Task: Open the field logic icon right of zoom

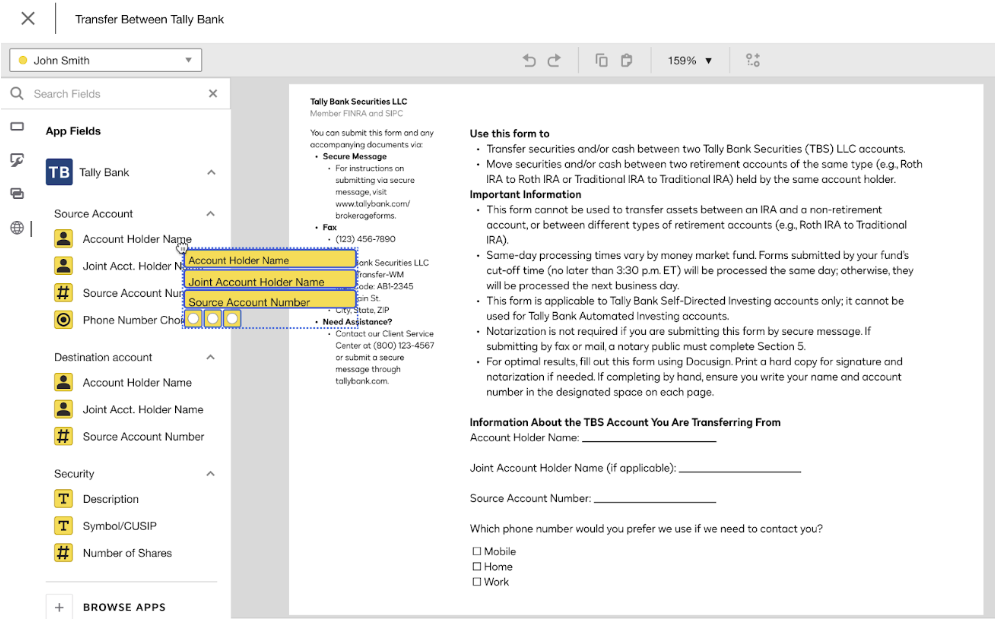Action: coord(753,61)
